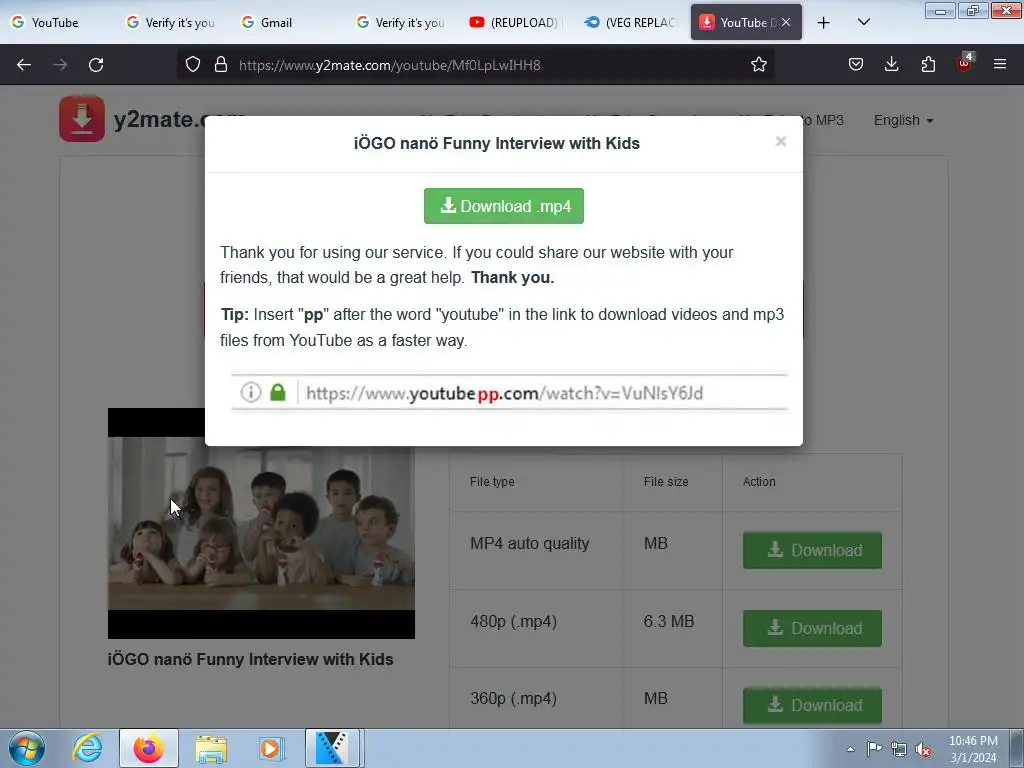The height and width of the screenshot is (768, 1024).
Task: Download the MP4 auto quality file
Action: 812,550
